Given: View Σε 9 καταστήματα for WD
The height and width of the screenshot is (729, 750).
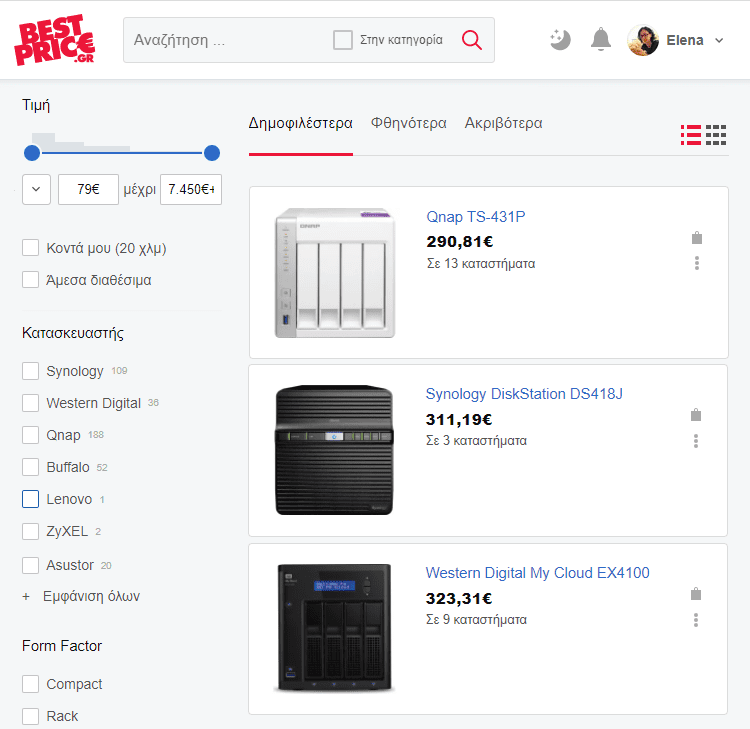Looking at the screenshot, I should click(476, 619).
